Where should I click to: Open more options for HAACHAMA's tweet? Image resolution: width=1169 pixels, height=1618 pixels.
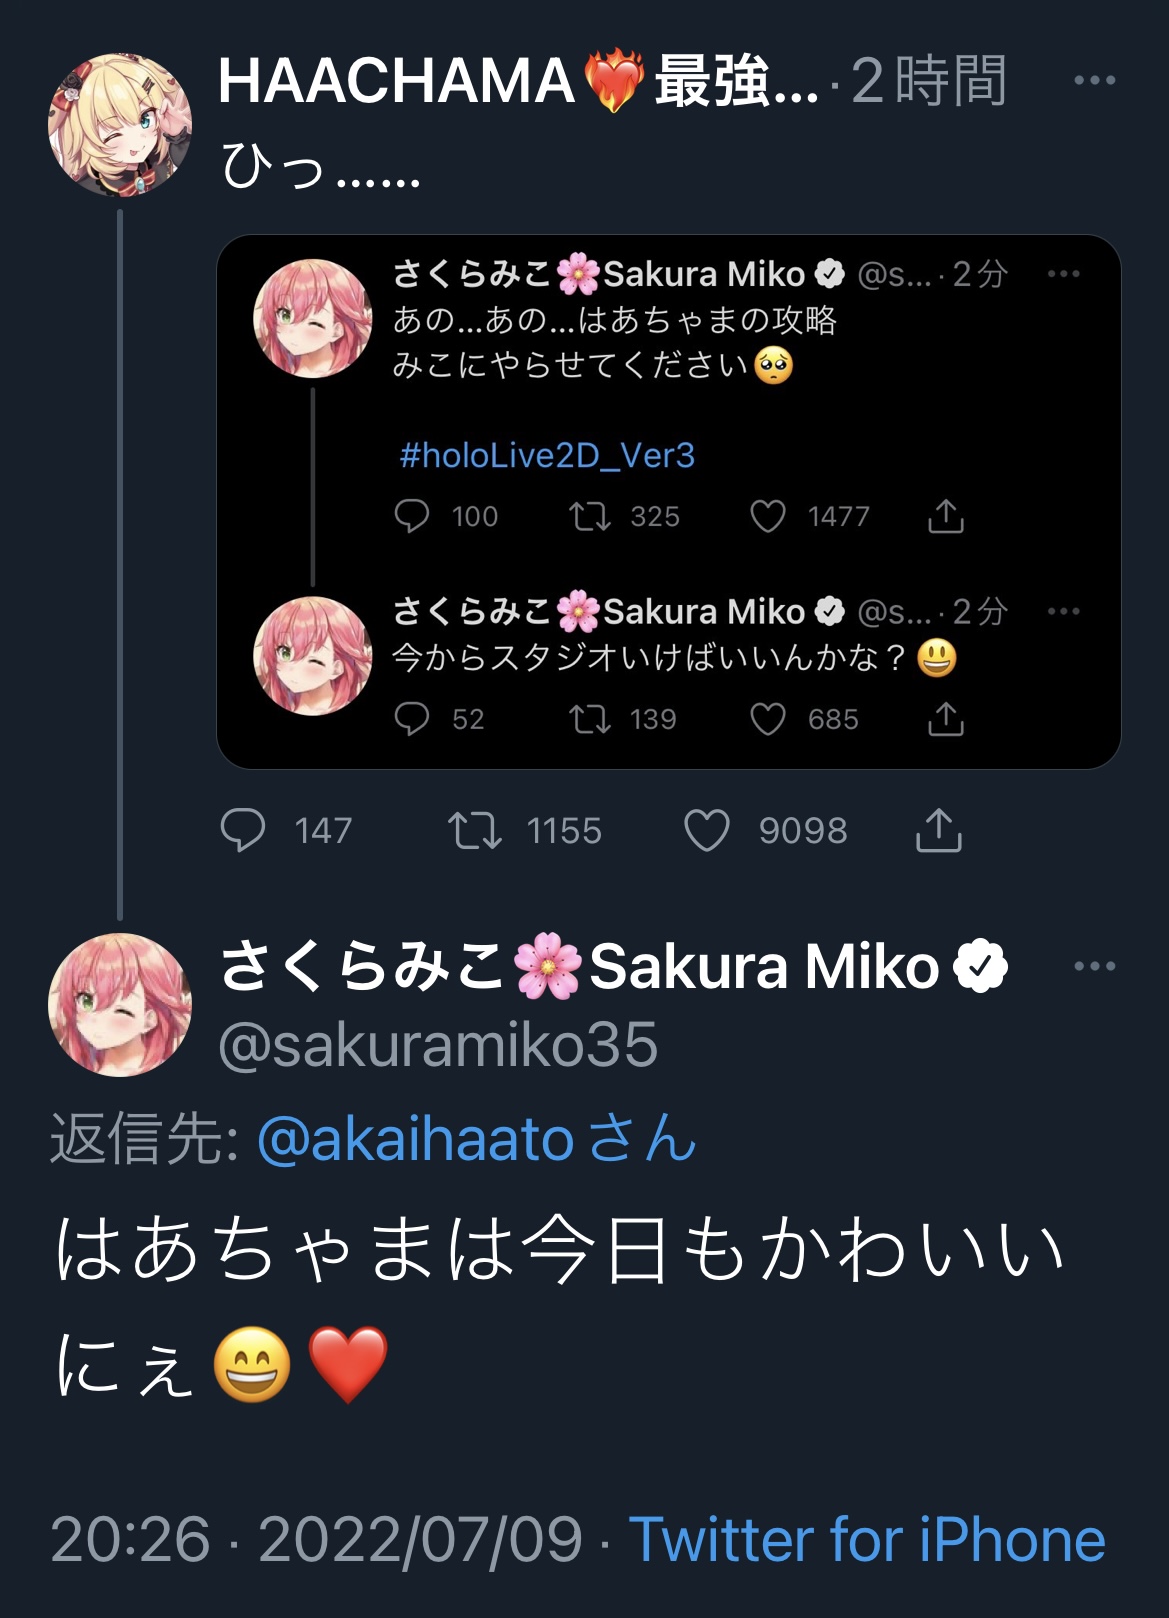tap(1094, 80)
